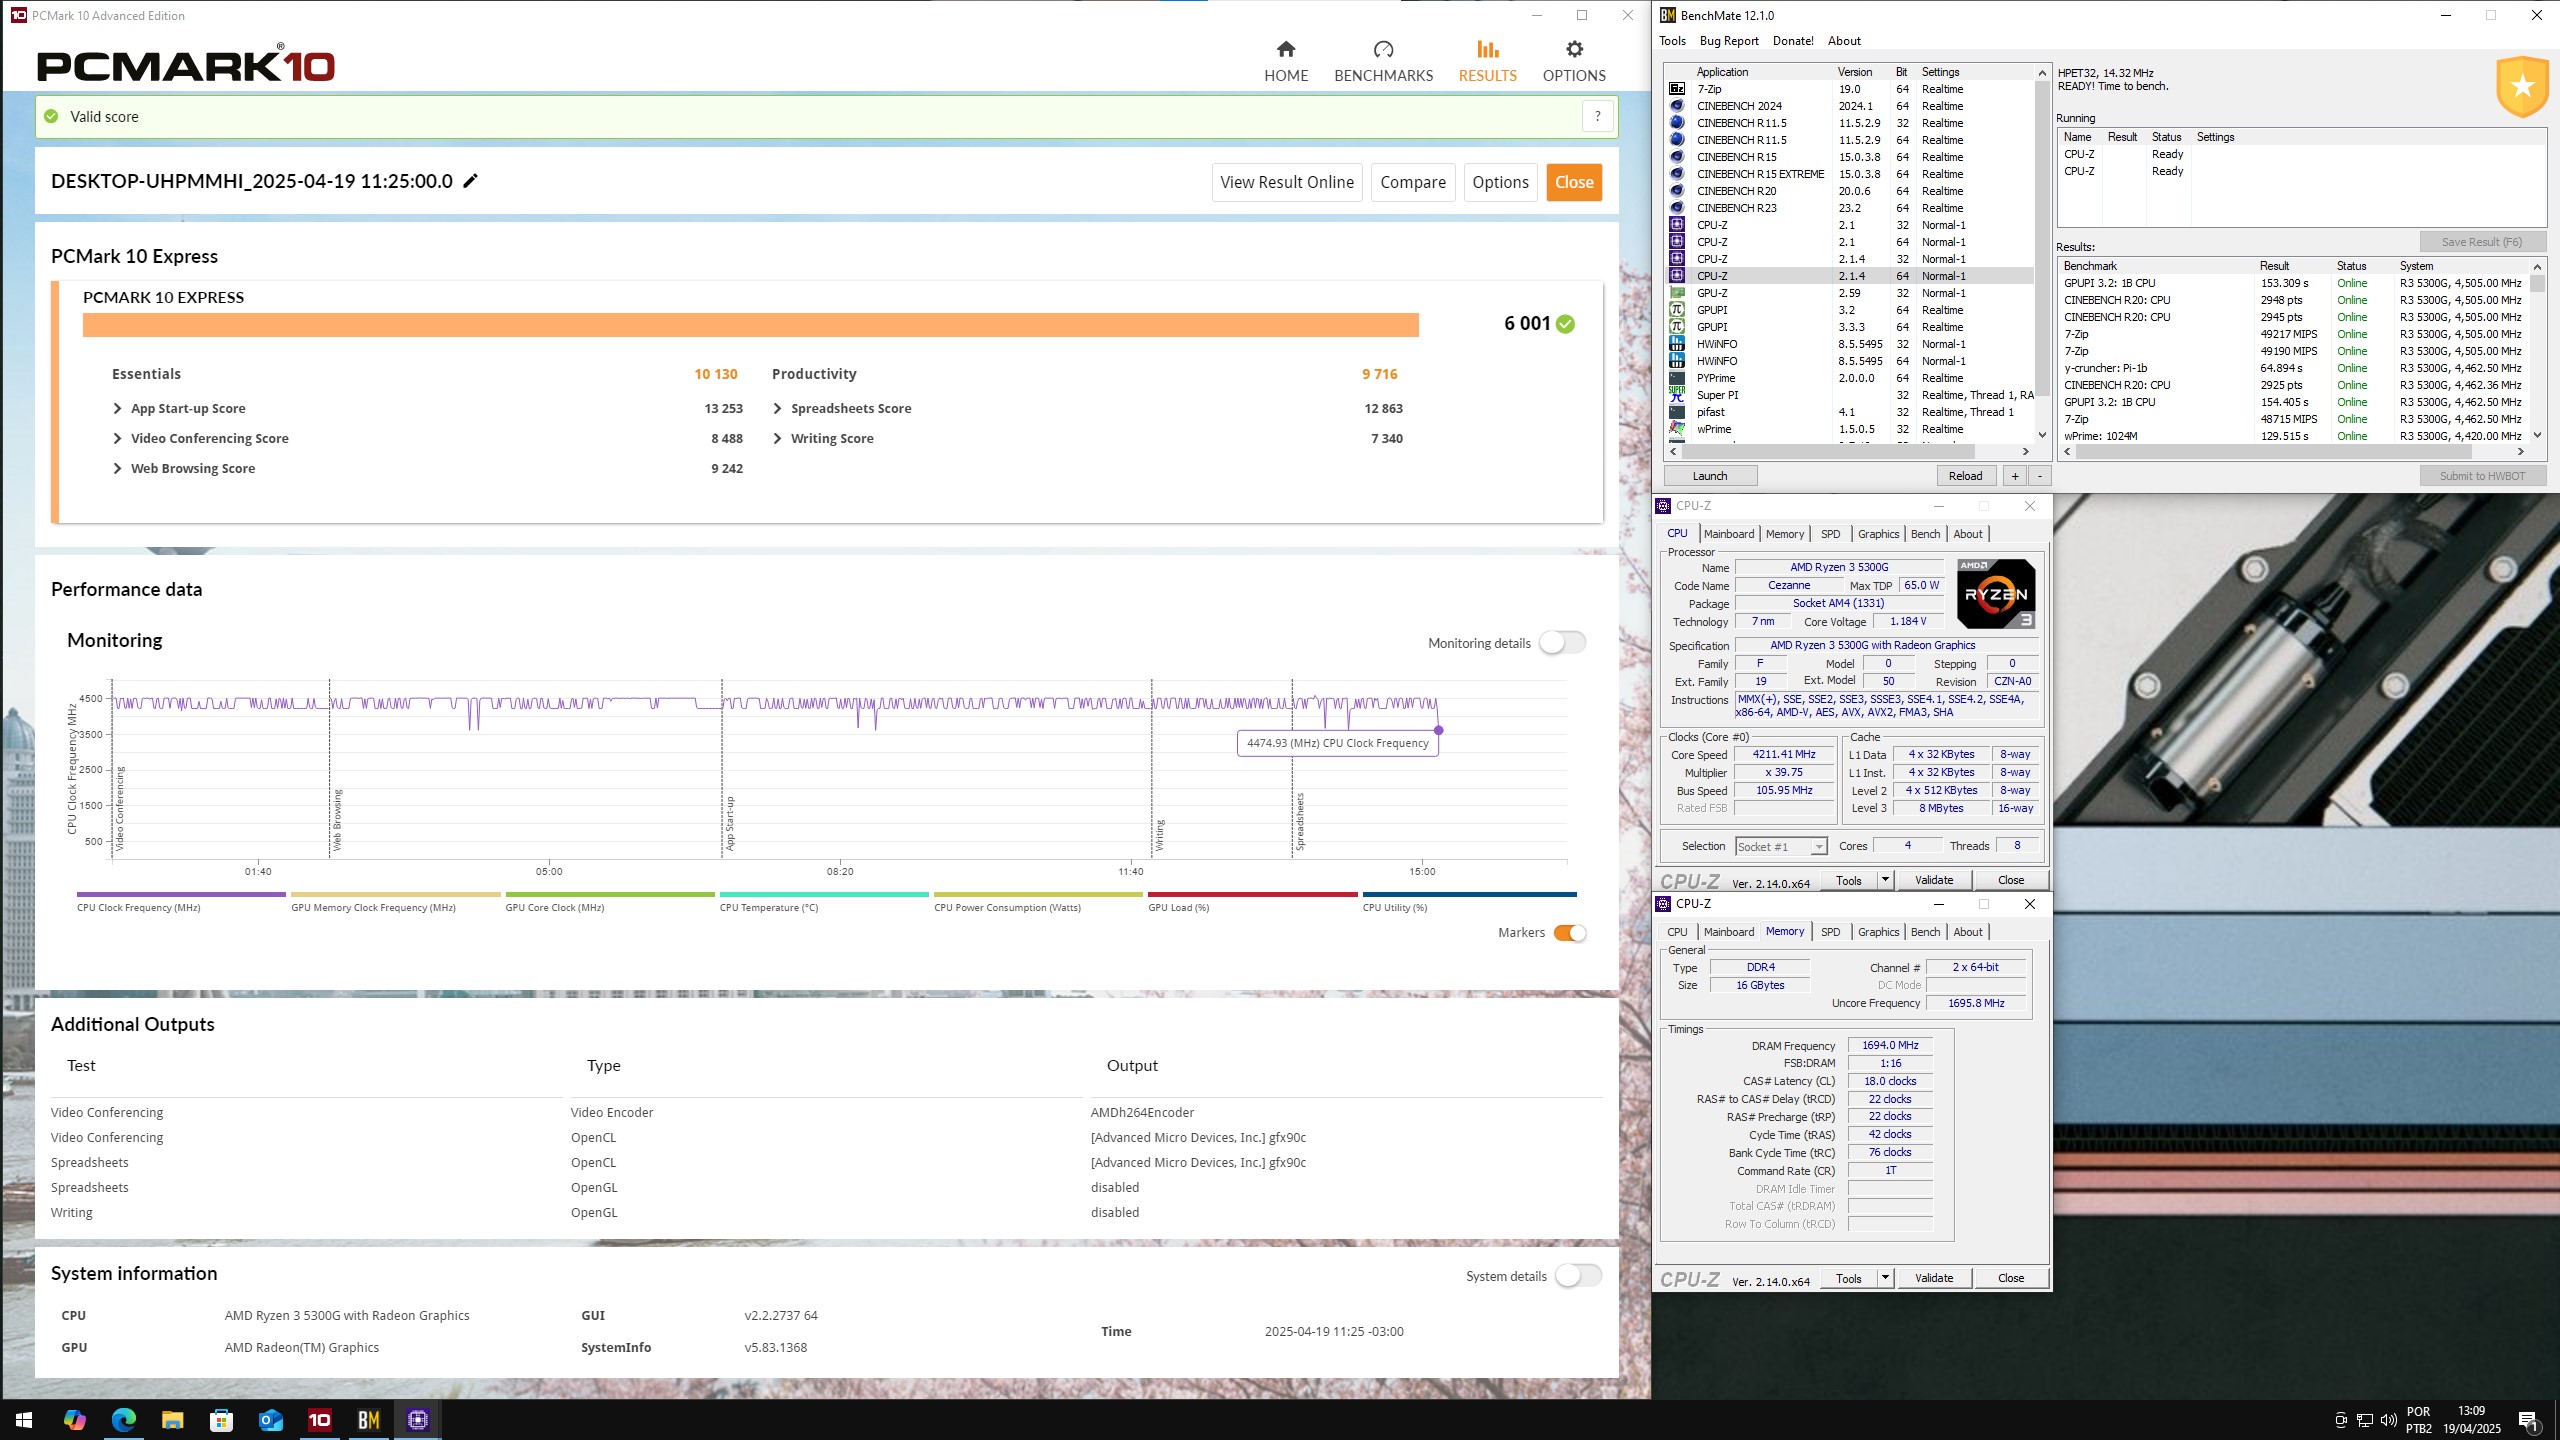Open Outlook from the taskbar

click(x=270, y=1419)
